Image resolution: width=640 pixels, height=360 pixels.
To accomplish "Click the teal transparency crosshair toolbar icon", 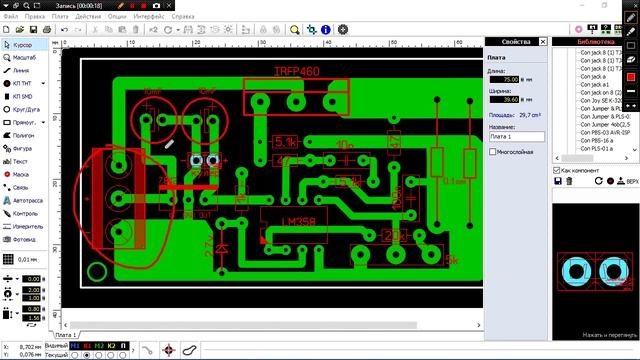I will [x=311, y=30].
